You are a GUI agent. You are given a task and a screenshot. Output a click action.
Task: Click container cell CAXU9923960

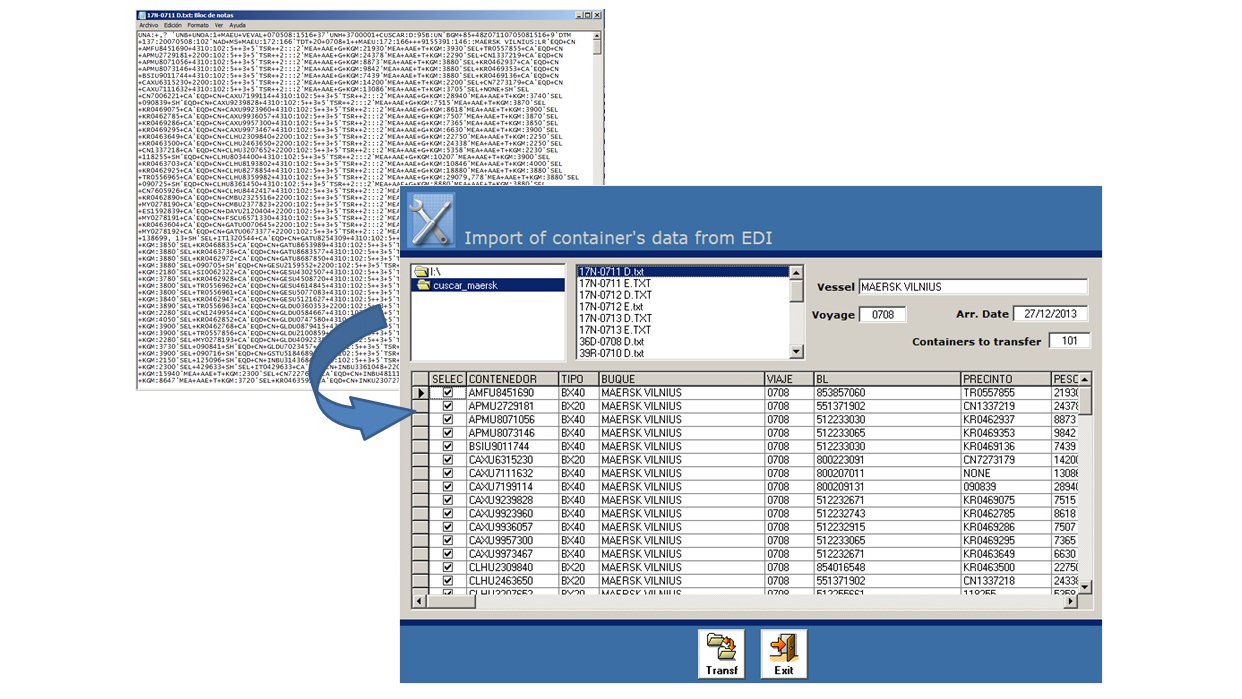tap(512, 514)
